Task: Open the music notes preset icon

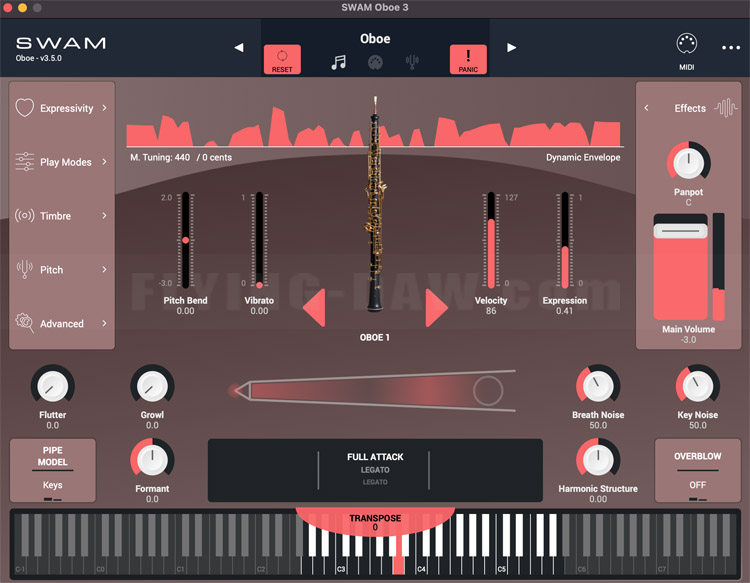Action: click(x=339, y=62)
